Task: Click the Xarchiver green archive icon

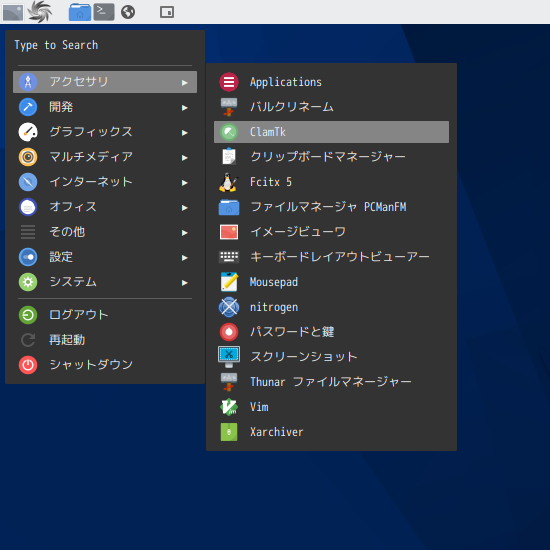Action: tap(229, 432)
